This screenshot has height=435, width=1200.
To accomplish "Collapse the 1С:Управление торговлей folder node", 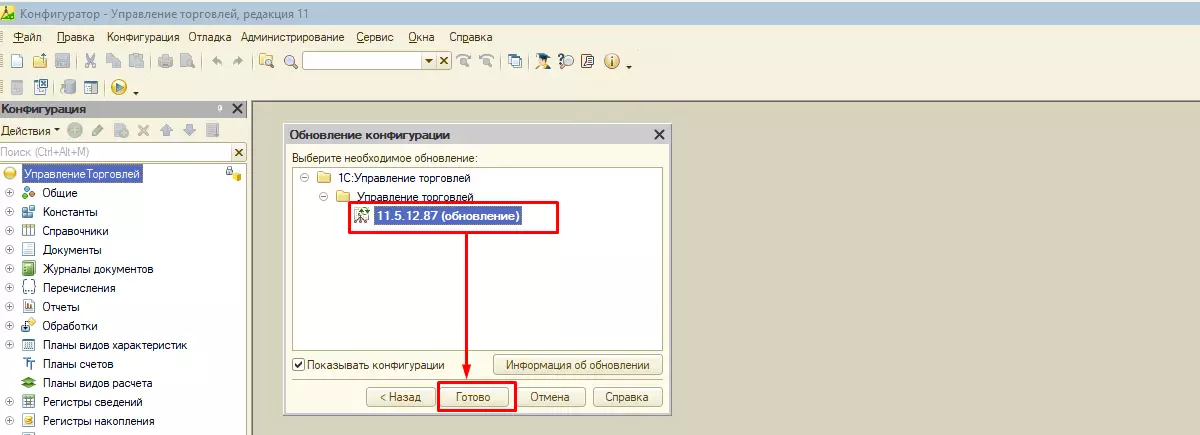I will coord(304,177).
